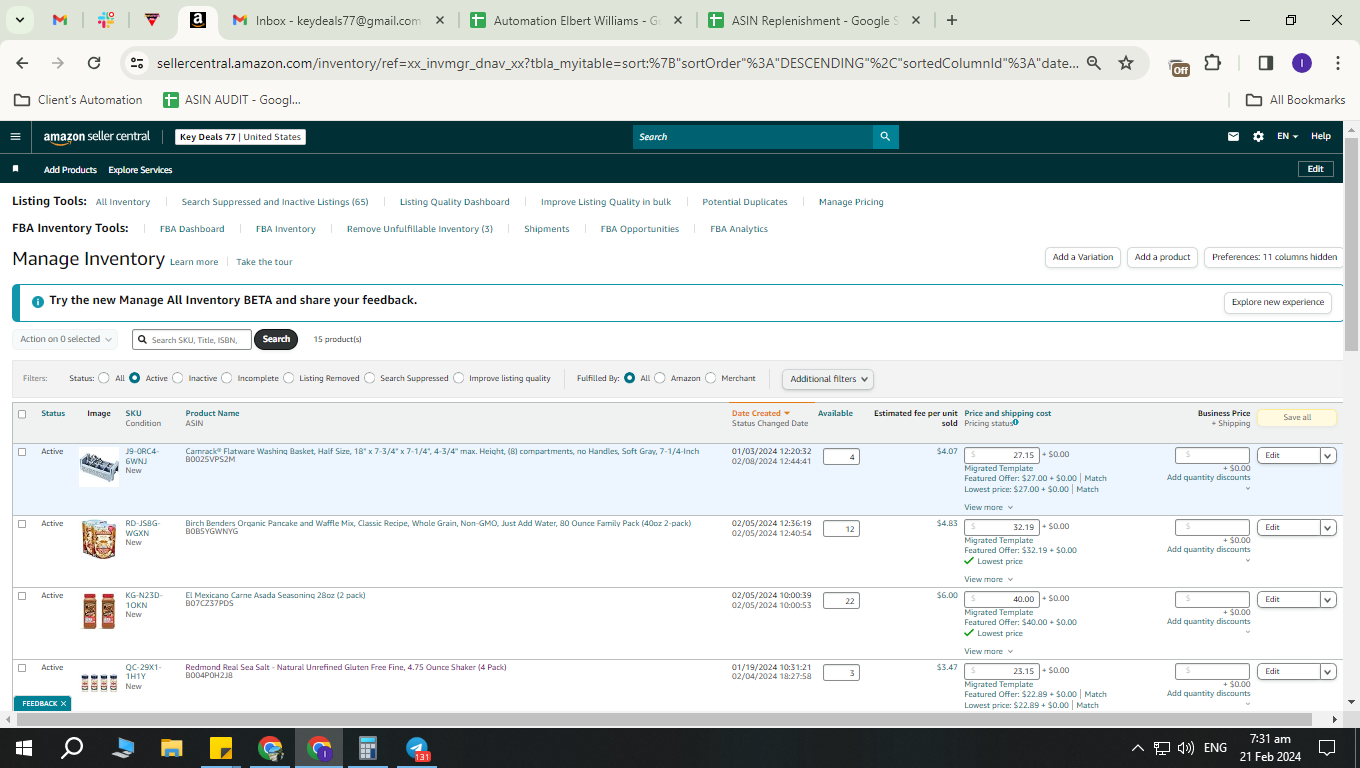
Task: Open Windows taskbar search
Action: pyautogui.click(x=72, y=747)
